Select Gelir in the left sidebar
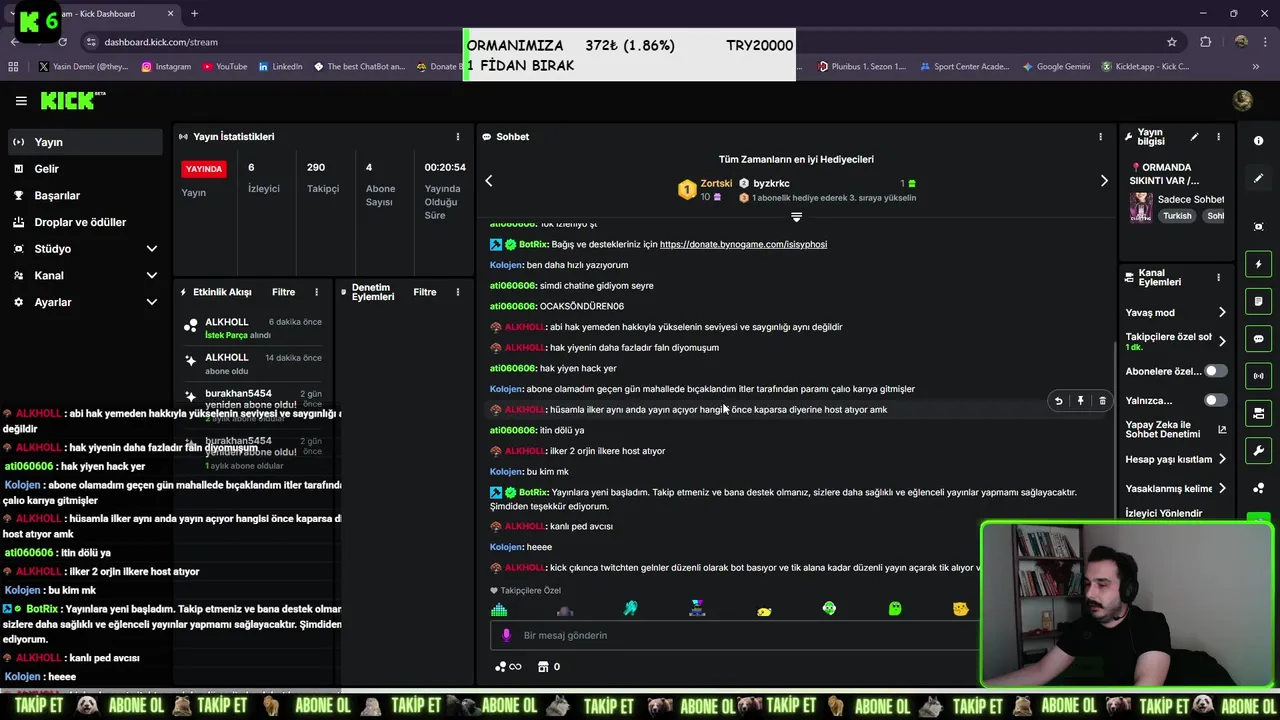1280x720 pixels. (85, 169)
